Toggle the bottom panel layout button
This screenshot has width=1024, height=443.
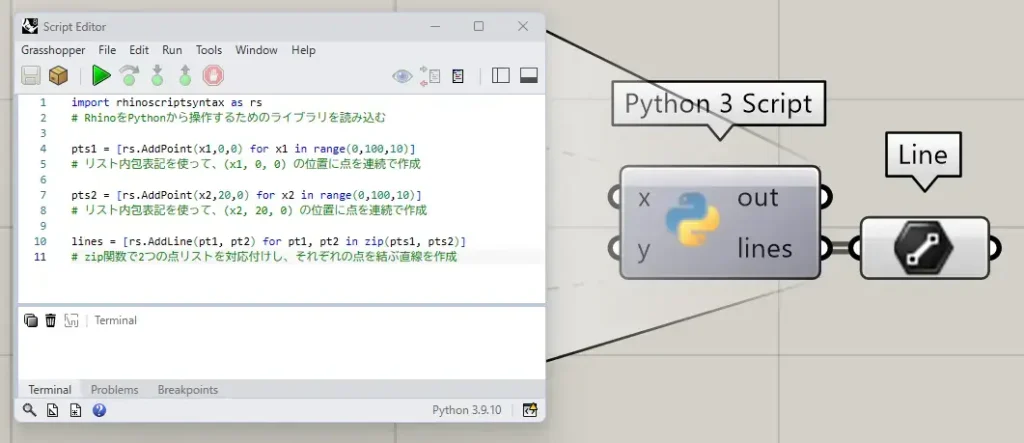529,75
